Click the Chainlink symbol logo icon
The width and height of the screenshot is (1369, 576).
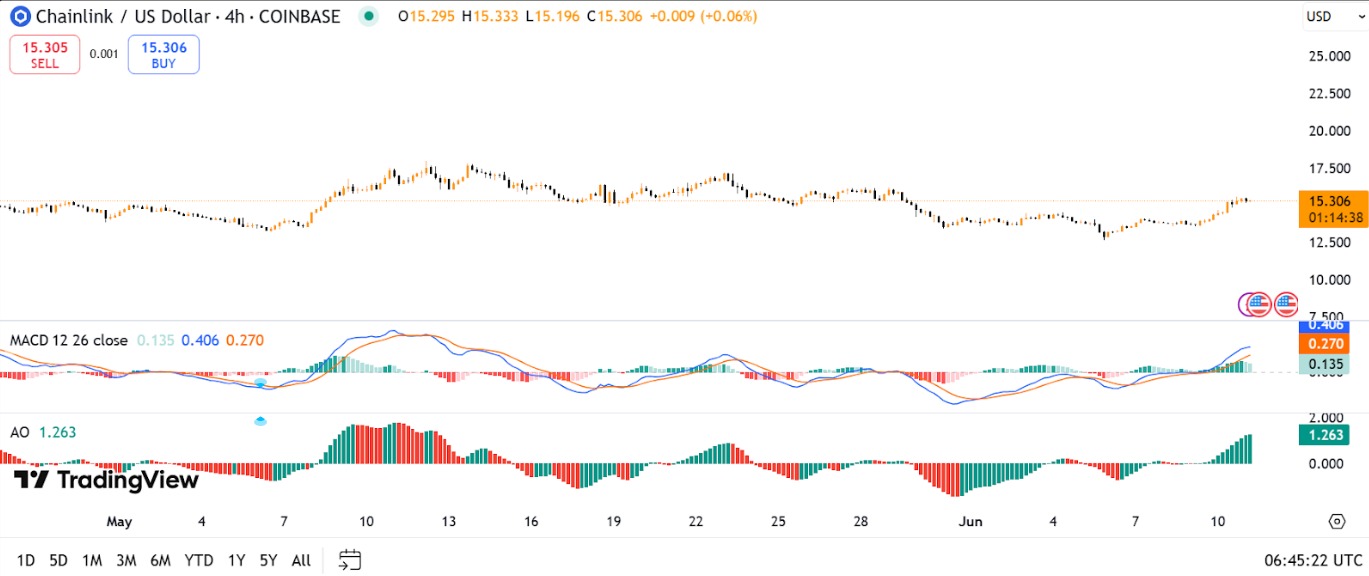click(19, 16)
